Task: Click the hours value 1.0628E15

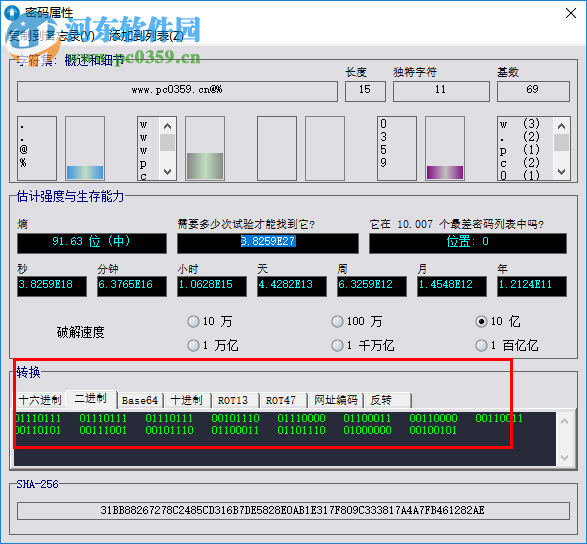Action: point(212,286)
